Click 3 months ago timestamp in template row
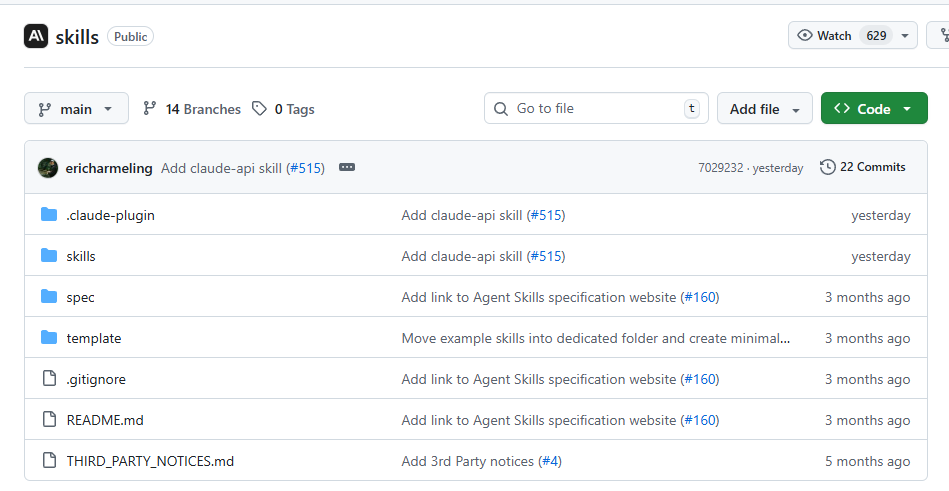949x491 pixels. point(867,338)
